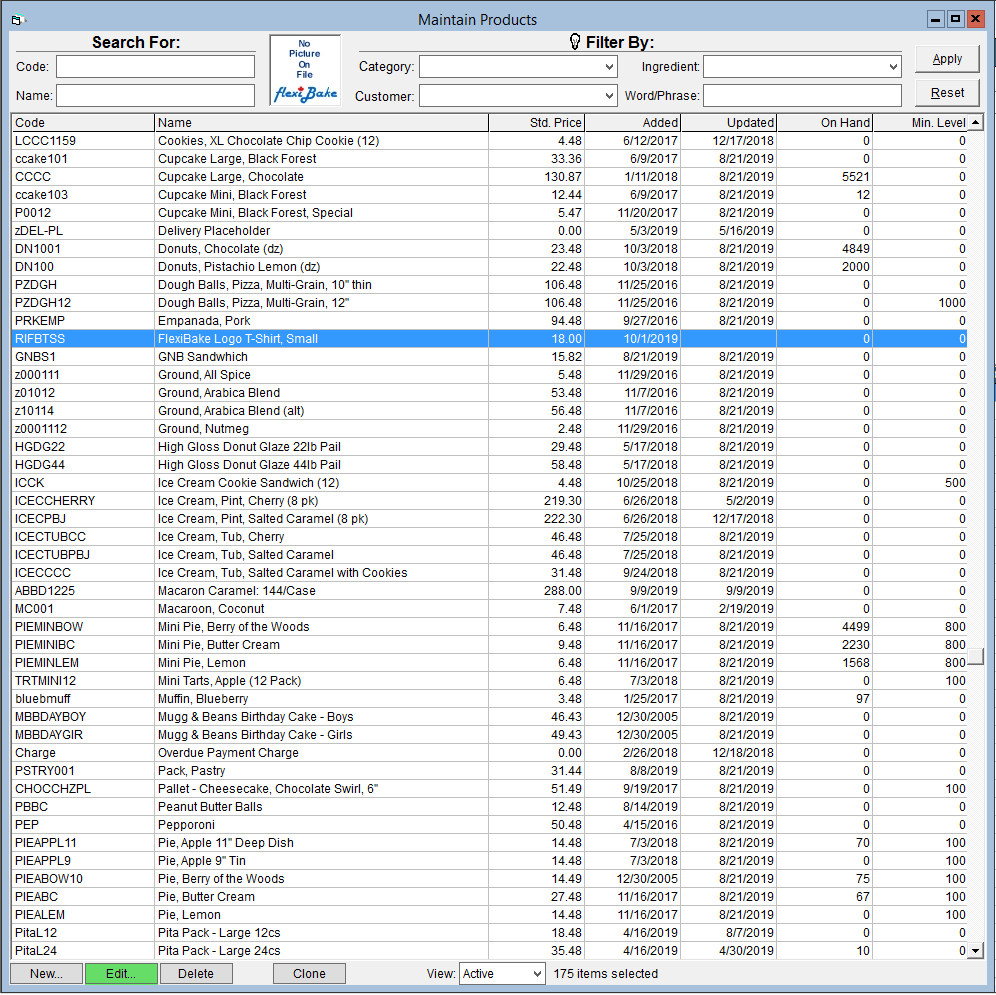Select row Peanut Butter Balls
996x995 pixels.
(x=490, y=807)
